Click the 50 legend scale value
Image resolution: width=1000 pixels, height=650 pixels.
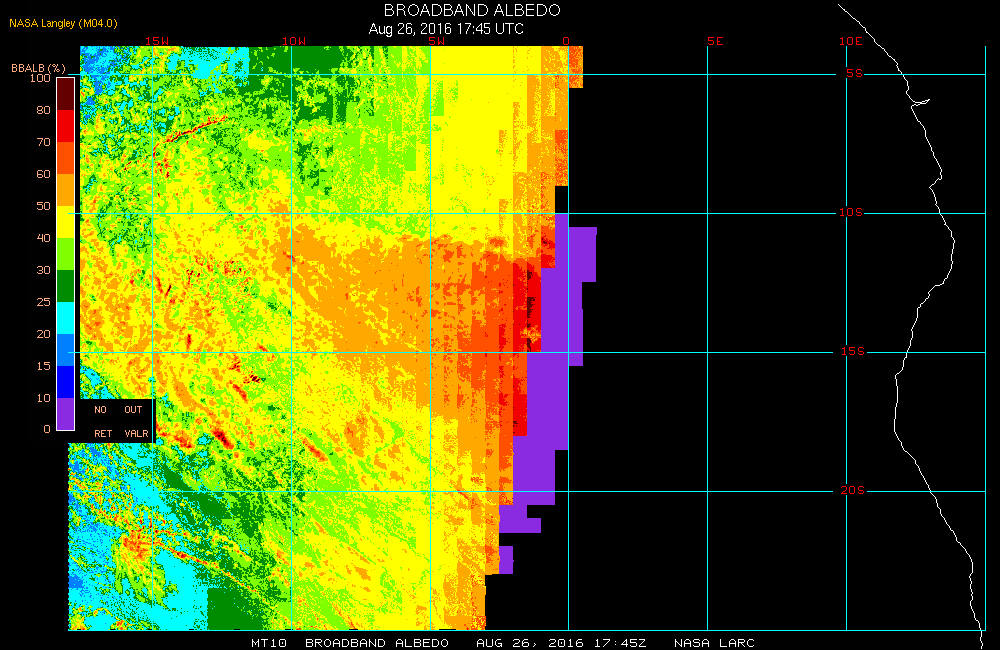pos(43,205)
